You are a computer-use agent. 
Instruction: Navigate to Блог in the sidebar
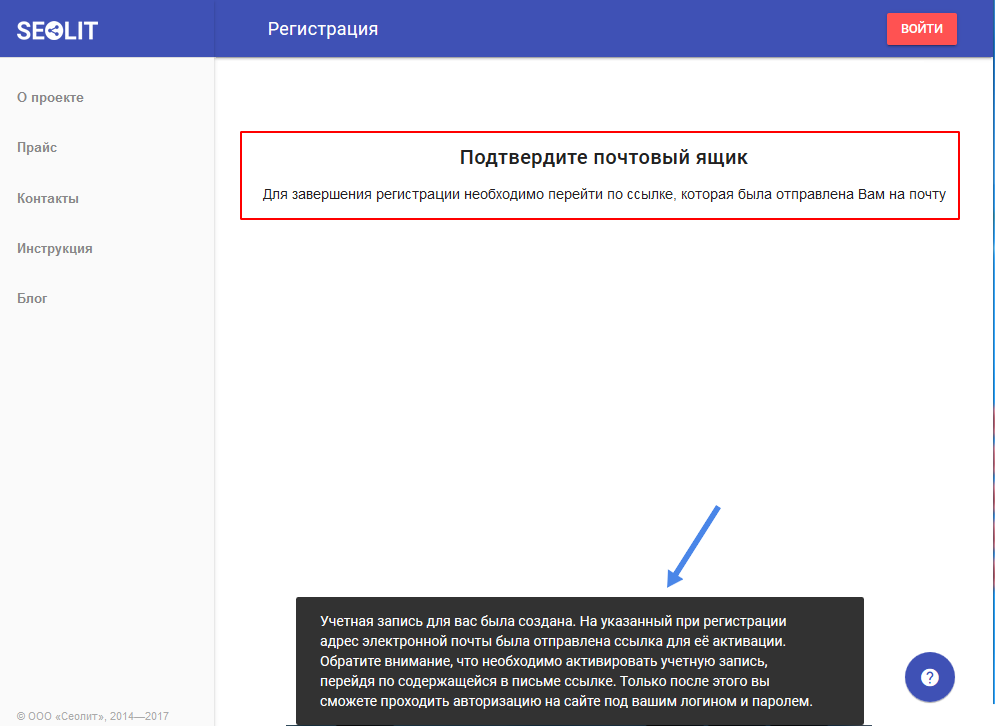tap(32, 298)
